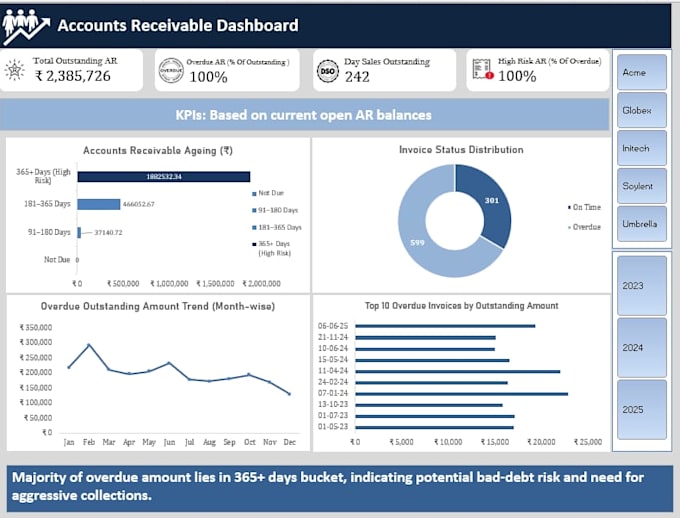Click the Majority of overdue amount insight text
The width and height of the screenshot is (680, 518).
pyautogui.click(x=327, y=486)
